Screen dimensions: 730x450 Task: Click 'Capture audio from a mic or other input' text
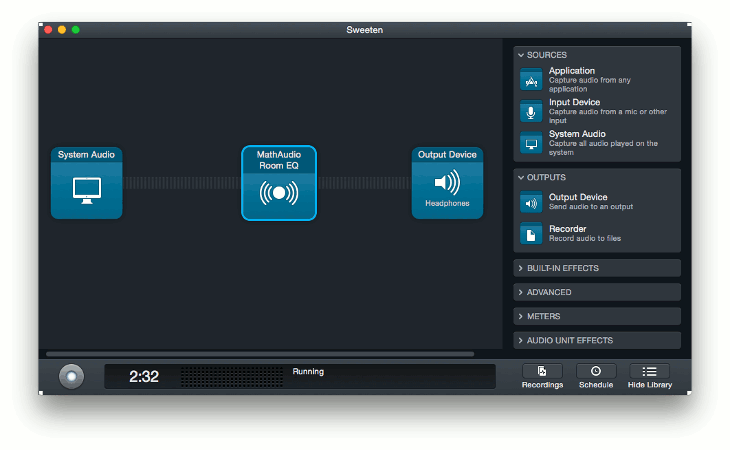[x=608, y=116]
